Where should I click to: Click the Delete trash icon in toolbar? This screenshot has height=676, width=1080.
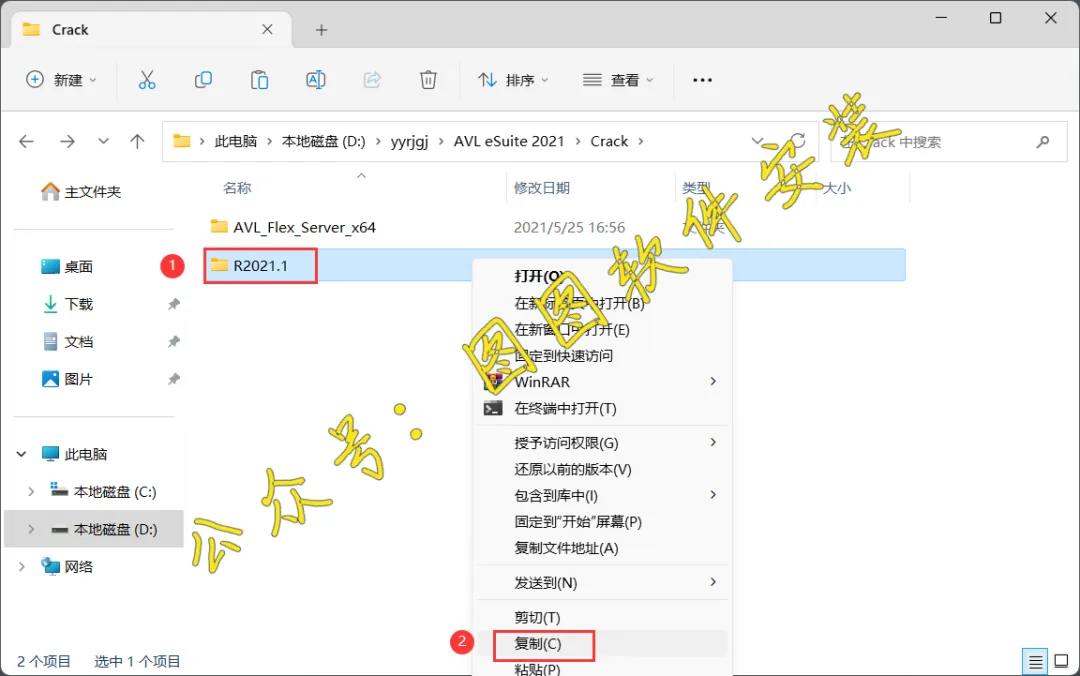[x=428, y=80]
